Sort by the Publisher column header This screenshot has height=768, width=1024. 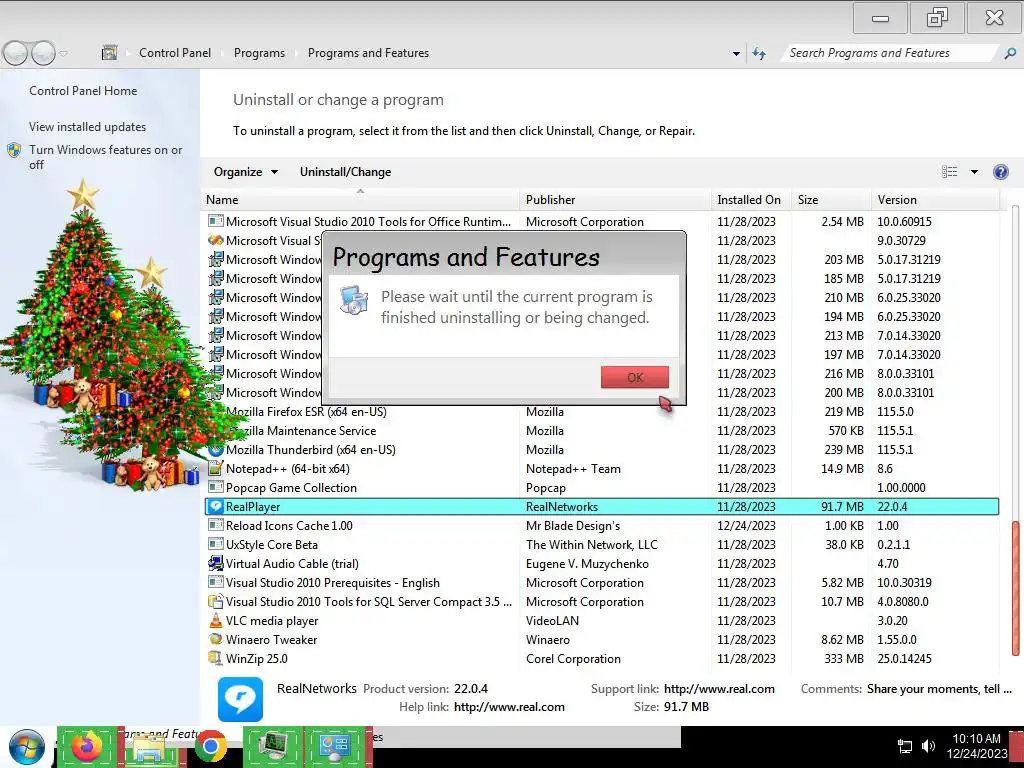click(616, 200)
